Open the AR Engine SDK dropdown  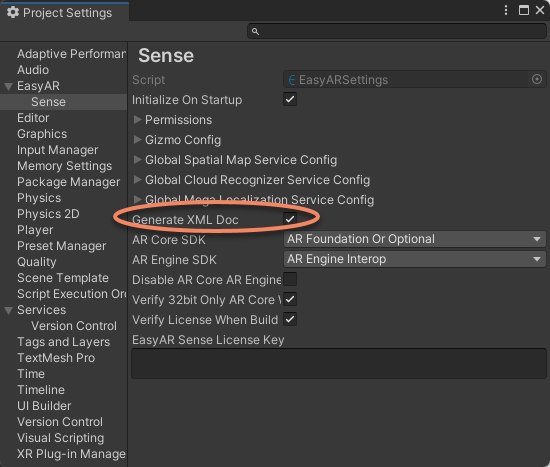click(x=414, y=259)
